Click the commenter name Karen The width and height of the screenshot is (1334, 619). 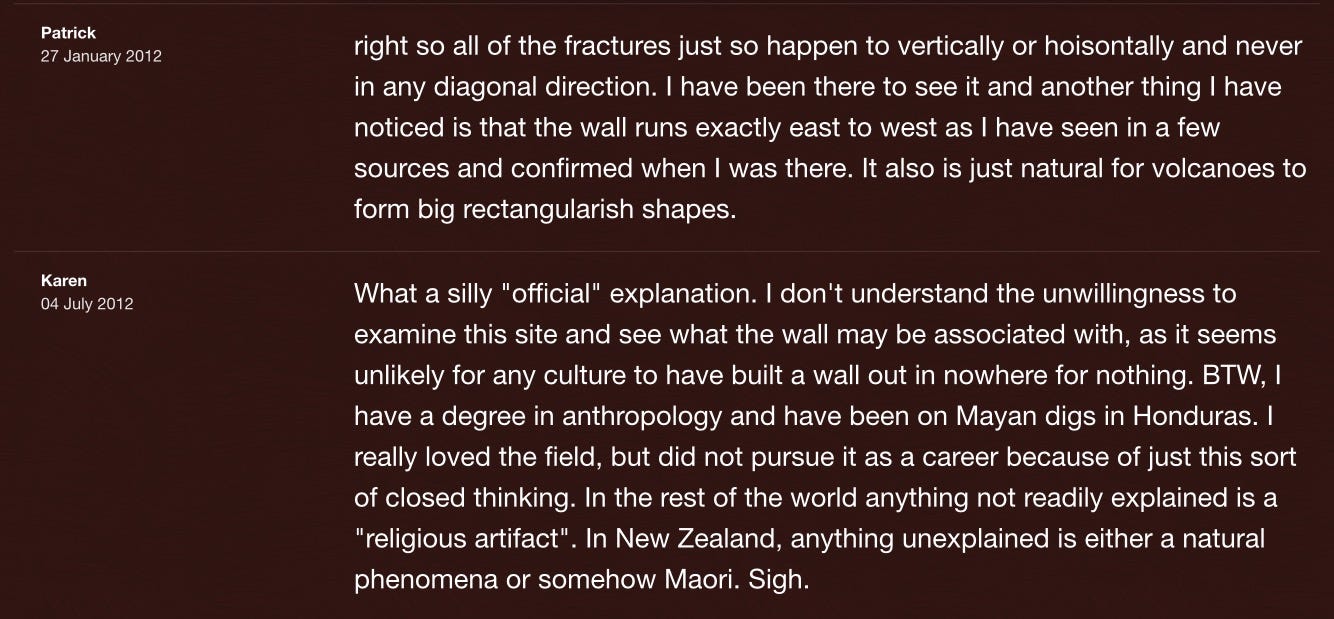click(x=64, y=281)
